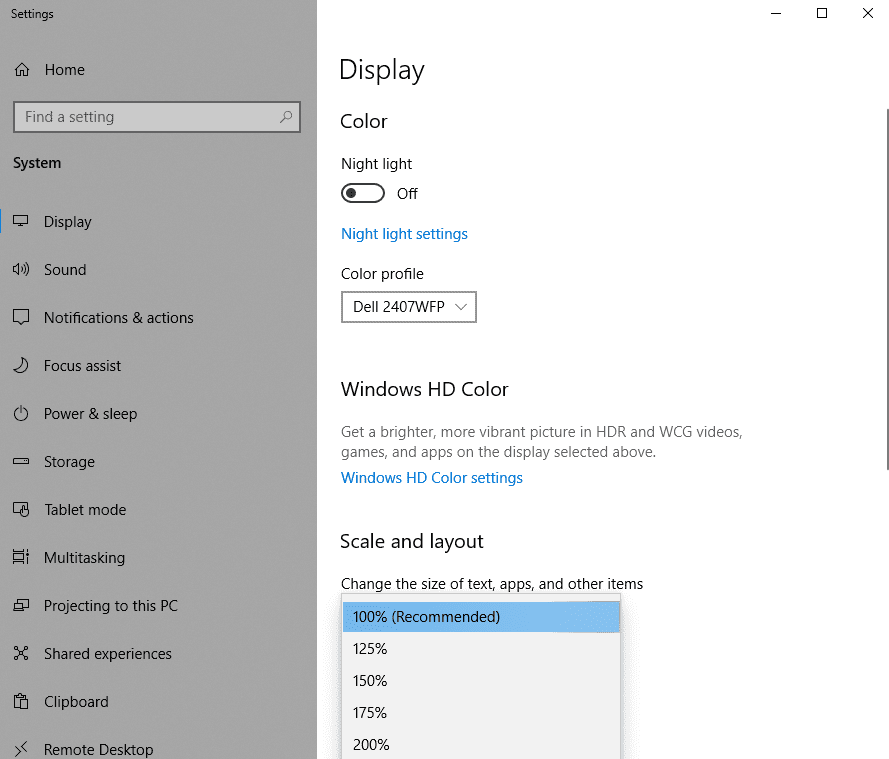Click the Tablet mode icon
The height and width of the screenshot is (759, 889).
coord(21,510)
